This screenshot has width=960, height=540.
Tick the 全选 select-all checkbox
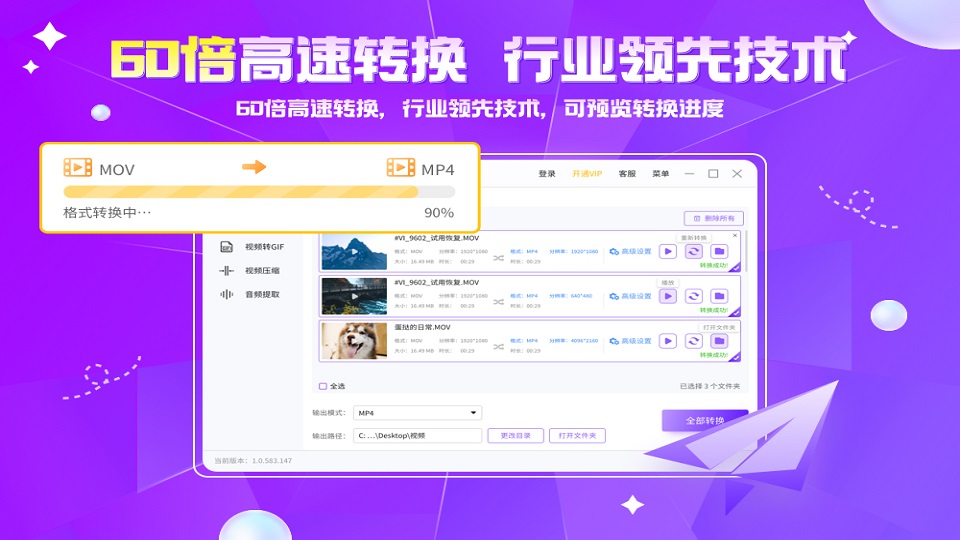coord(323,386)
